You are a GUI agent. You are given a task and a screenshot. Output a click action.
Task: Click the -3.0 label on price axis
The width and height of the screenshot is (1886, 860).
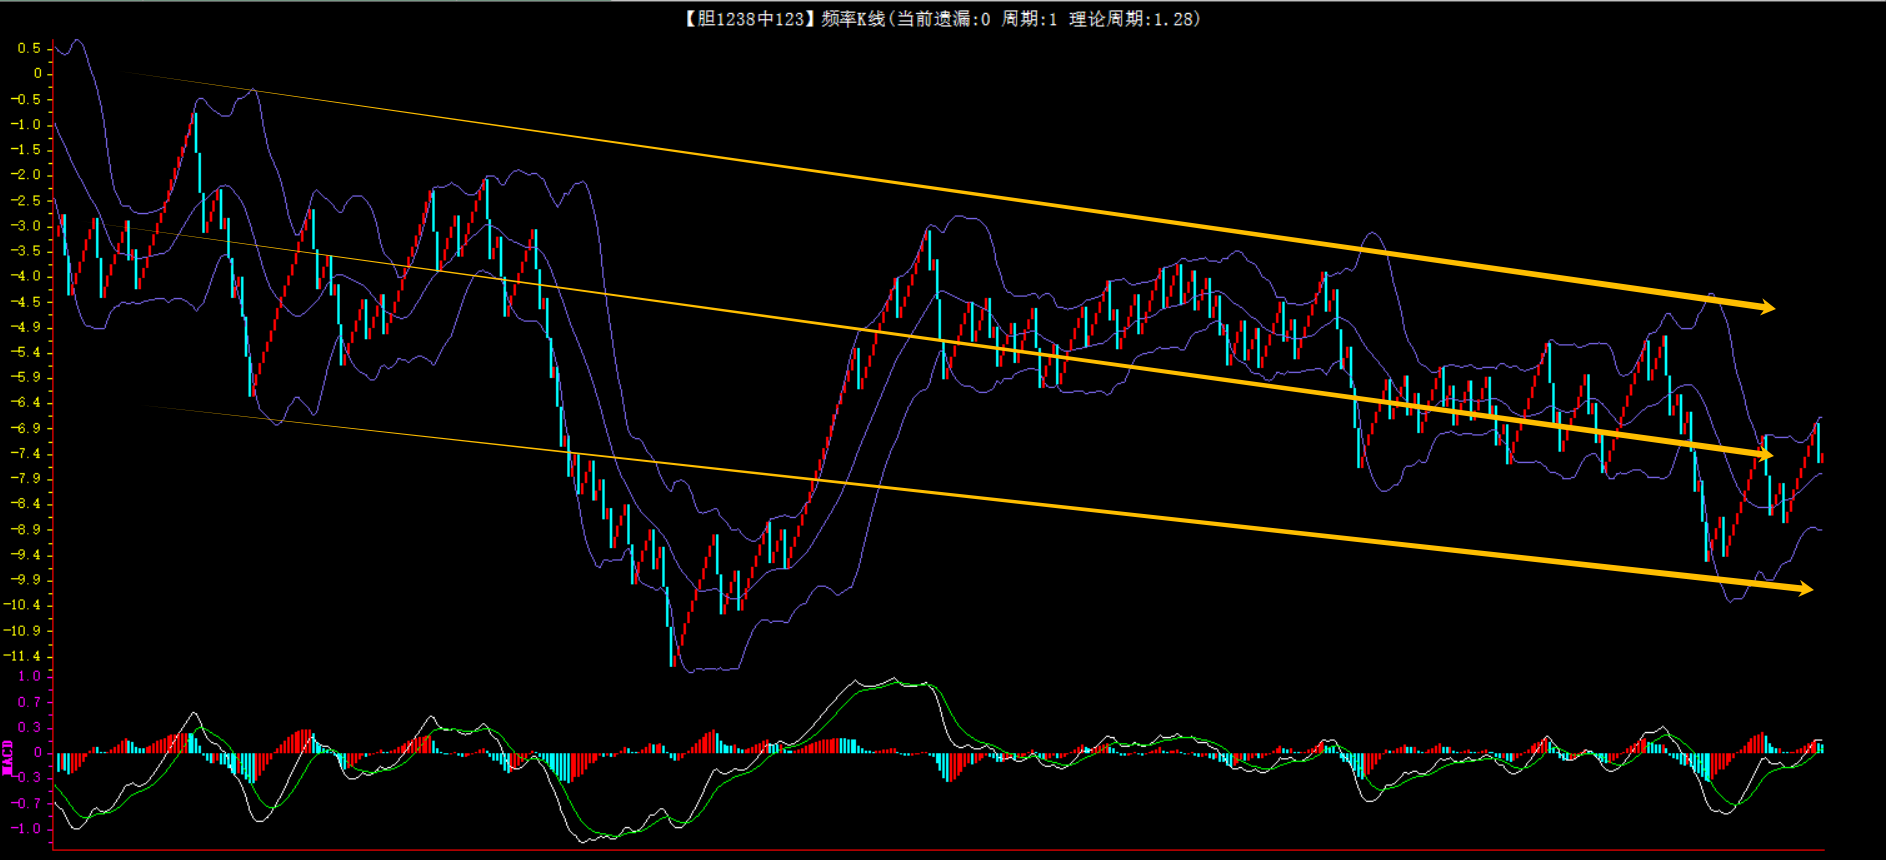point(26,226)
